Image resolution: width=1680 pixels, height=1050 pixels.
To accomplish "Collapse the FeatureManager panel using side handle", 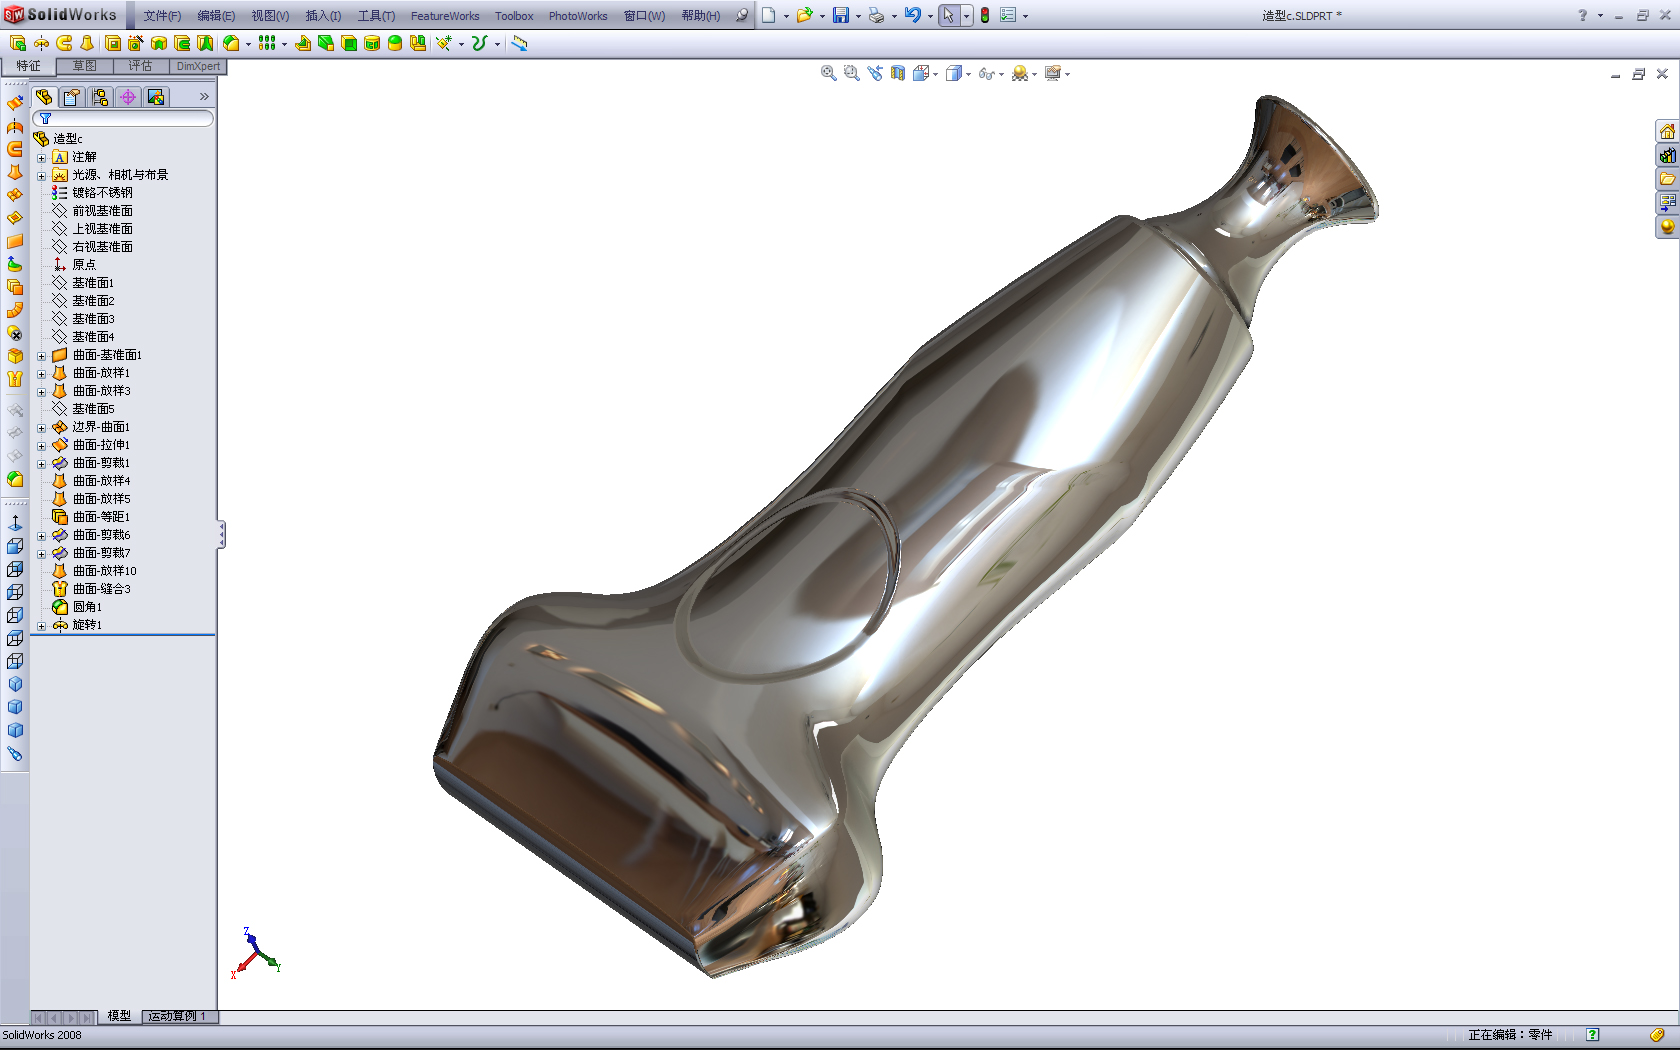I will click(x=221, y=535).
